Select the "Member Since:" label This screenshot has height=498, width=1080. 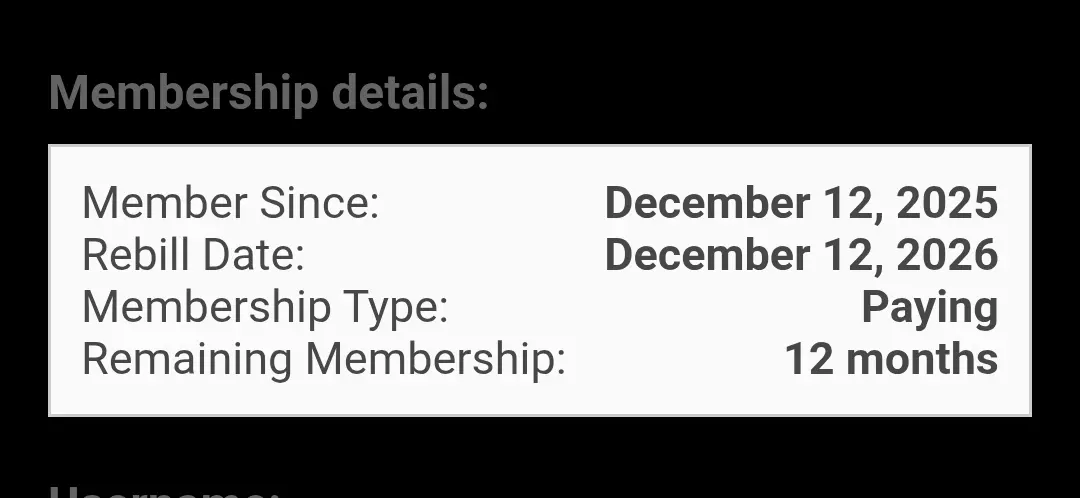pos(231,203)
